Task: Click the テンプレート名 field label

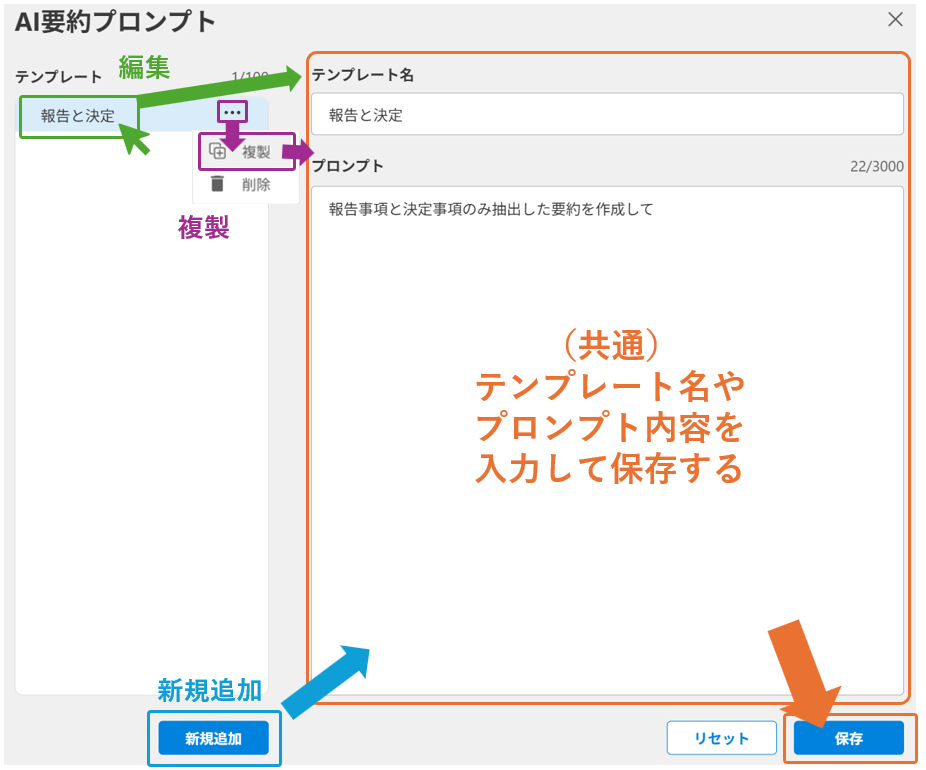Action: pyautogui.click(x=363, y=75)
